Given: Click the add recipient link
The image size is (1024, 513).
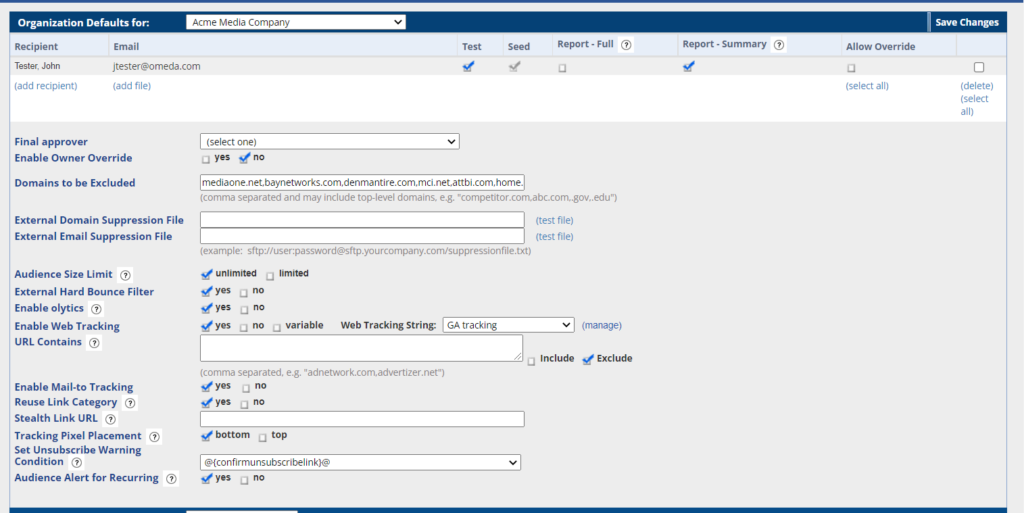Looking at the screenshot, I should [x=46, y=86].
